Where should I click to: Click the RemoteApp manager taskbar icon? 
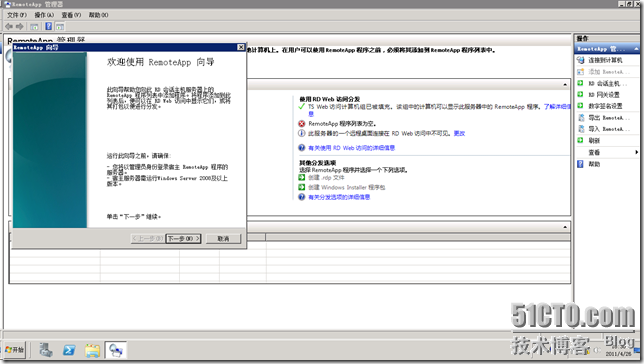pyautogui.click(x=116, y=350)
